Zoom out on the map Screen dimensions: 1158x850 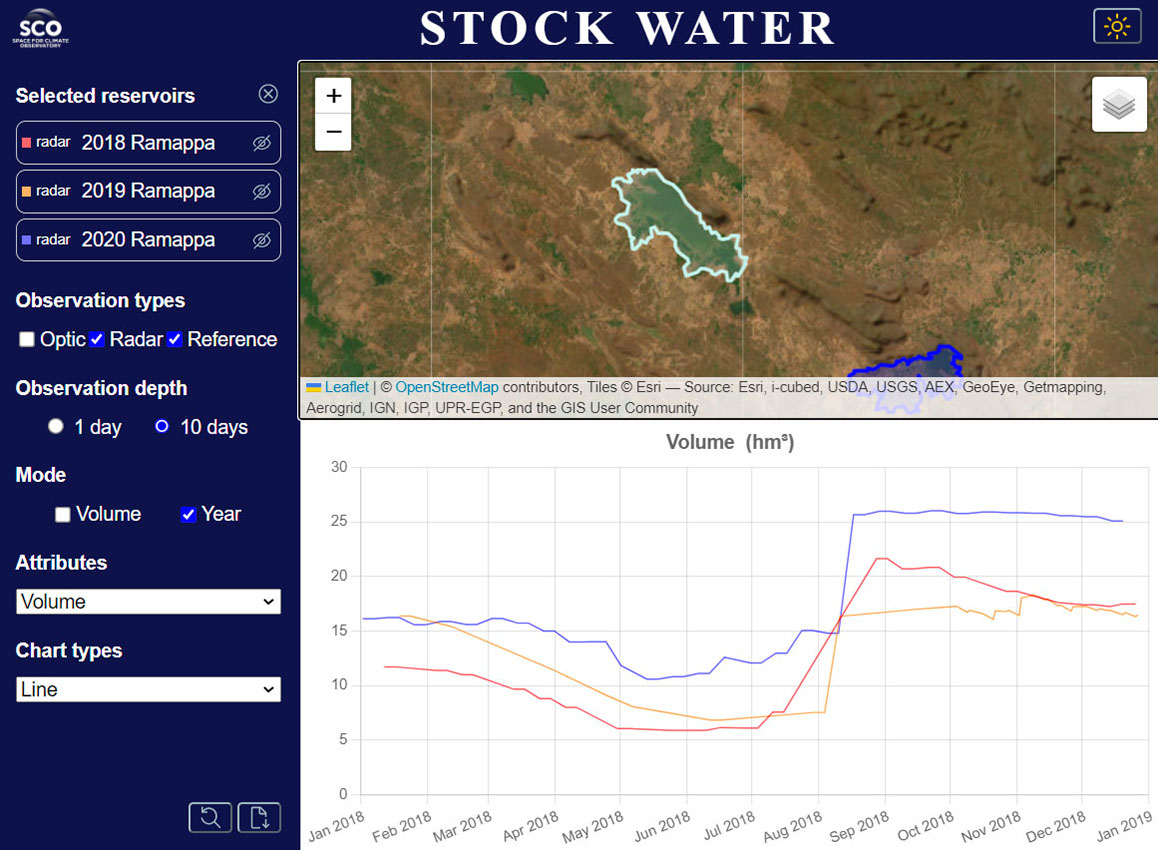(333, 132)
